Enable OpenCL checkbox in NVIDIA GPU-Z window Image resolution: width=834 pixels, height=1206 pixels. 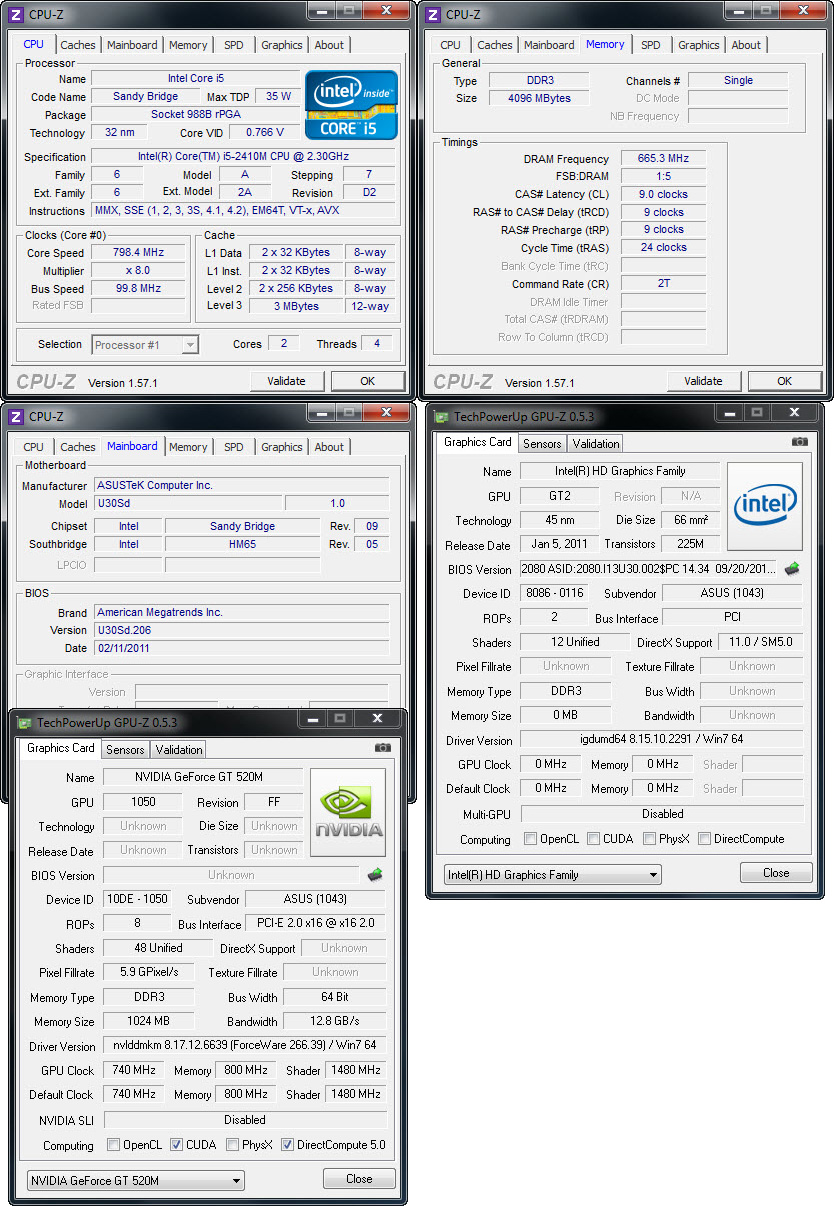coord(114,1145)
